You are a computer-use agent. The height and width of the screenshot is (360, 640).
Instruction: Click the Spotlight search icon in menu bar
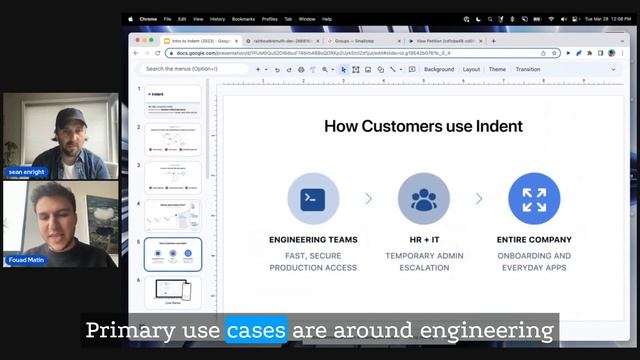489,19
